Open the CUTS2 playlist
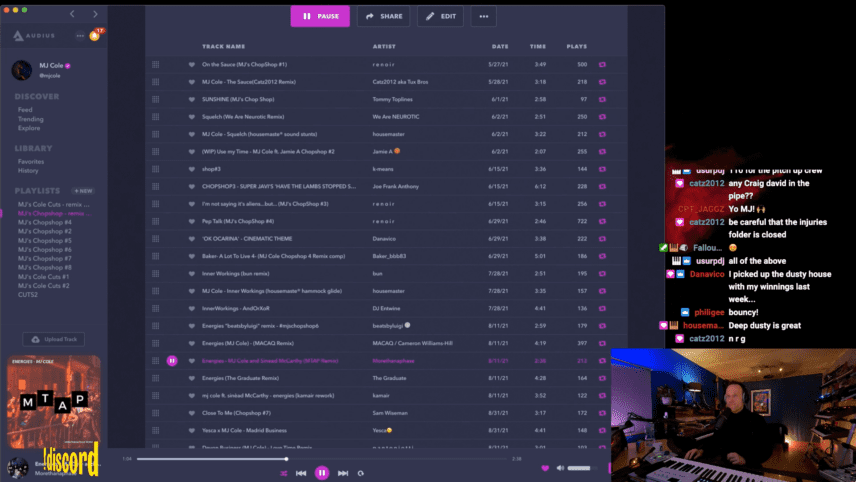 [28, 295]
